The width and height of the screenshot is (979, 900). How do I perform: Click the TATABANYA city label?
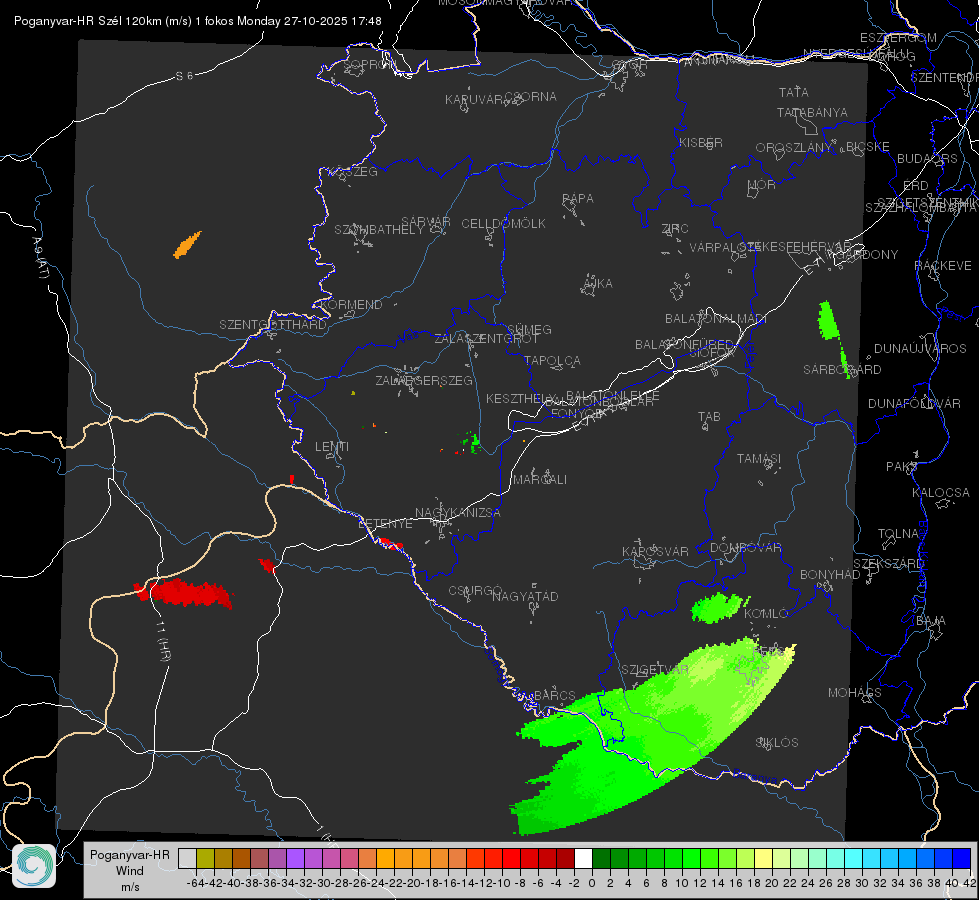point(812,112)
